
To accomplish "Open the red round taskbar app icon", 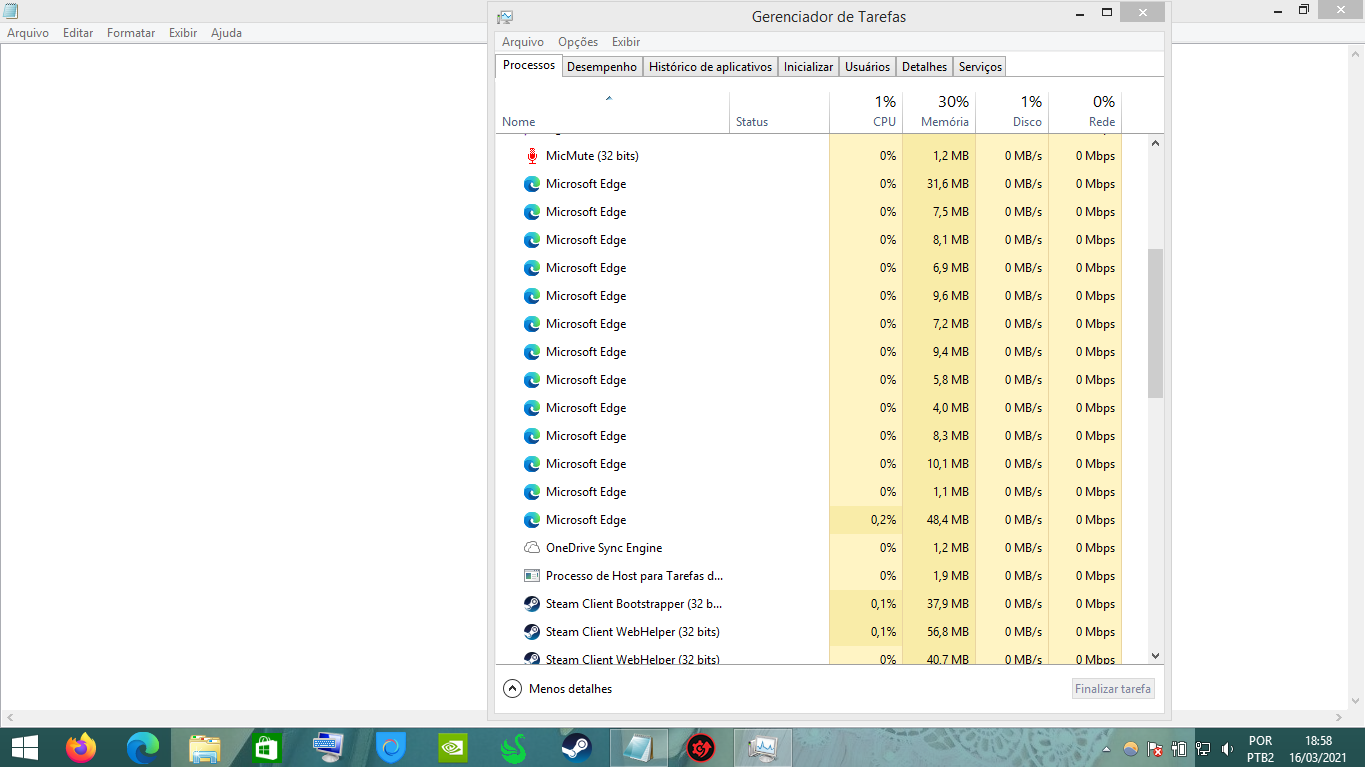I will point(701,748).
